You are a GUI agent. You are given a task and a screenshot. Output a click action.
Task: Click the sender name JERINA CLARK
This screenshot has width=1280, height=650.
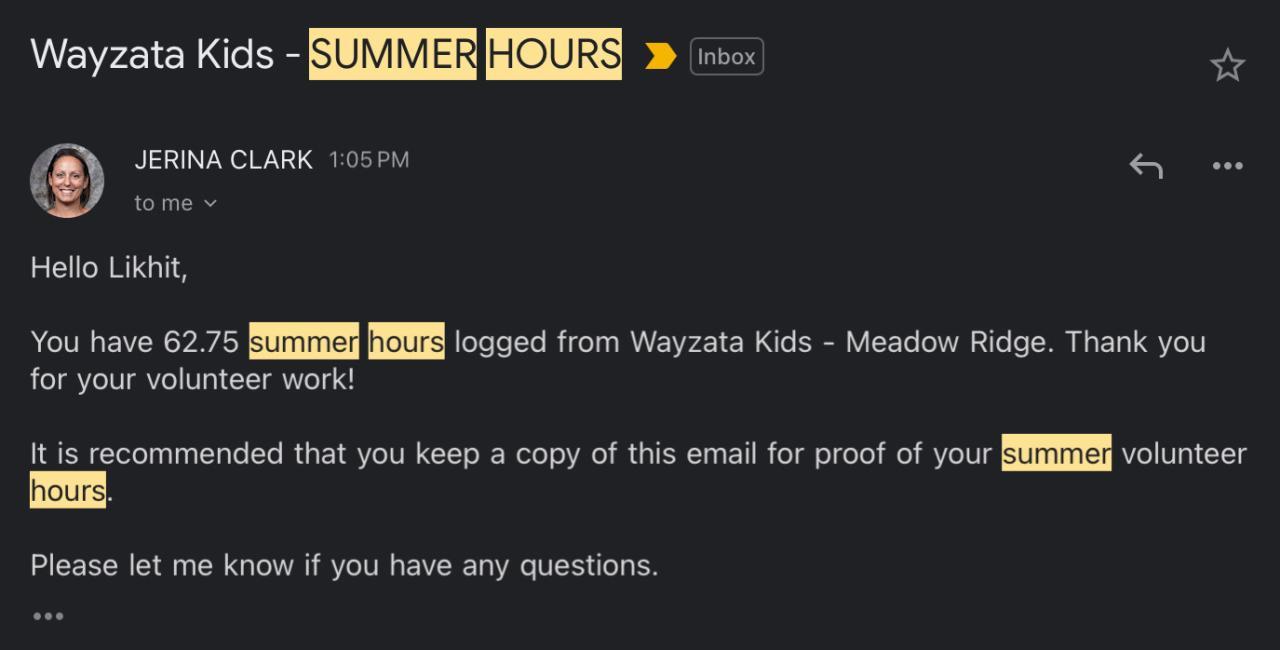[223, 160]
